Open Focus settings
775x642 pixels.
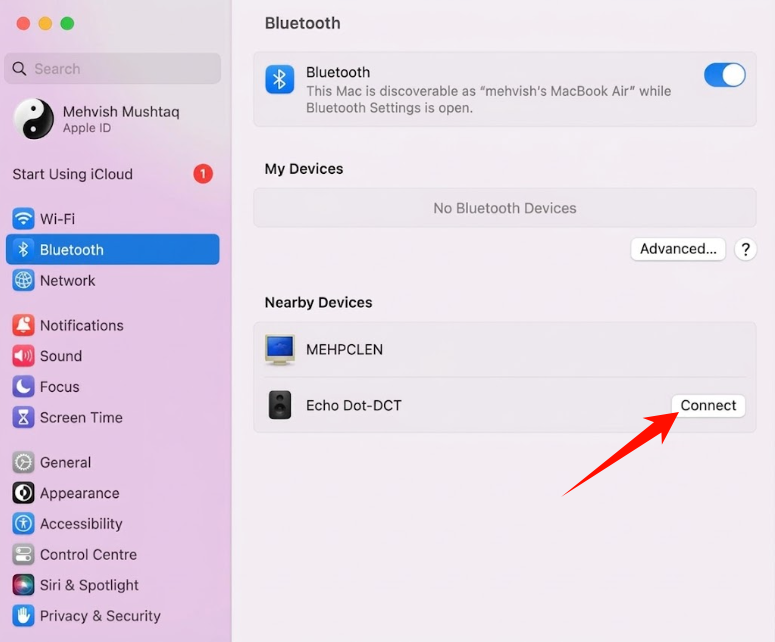tap(59, 386)
